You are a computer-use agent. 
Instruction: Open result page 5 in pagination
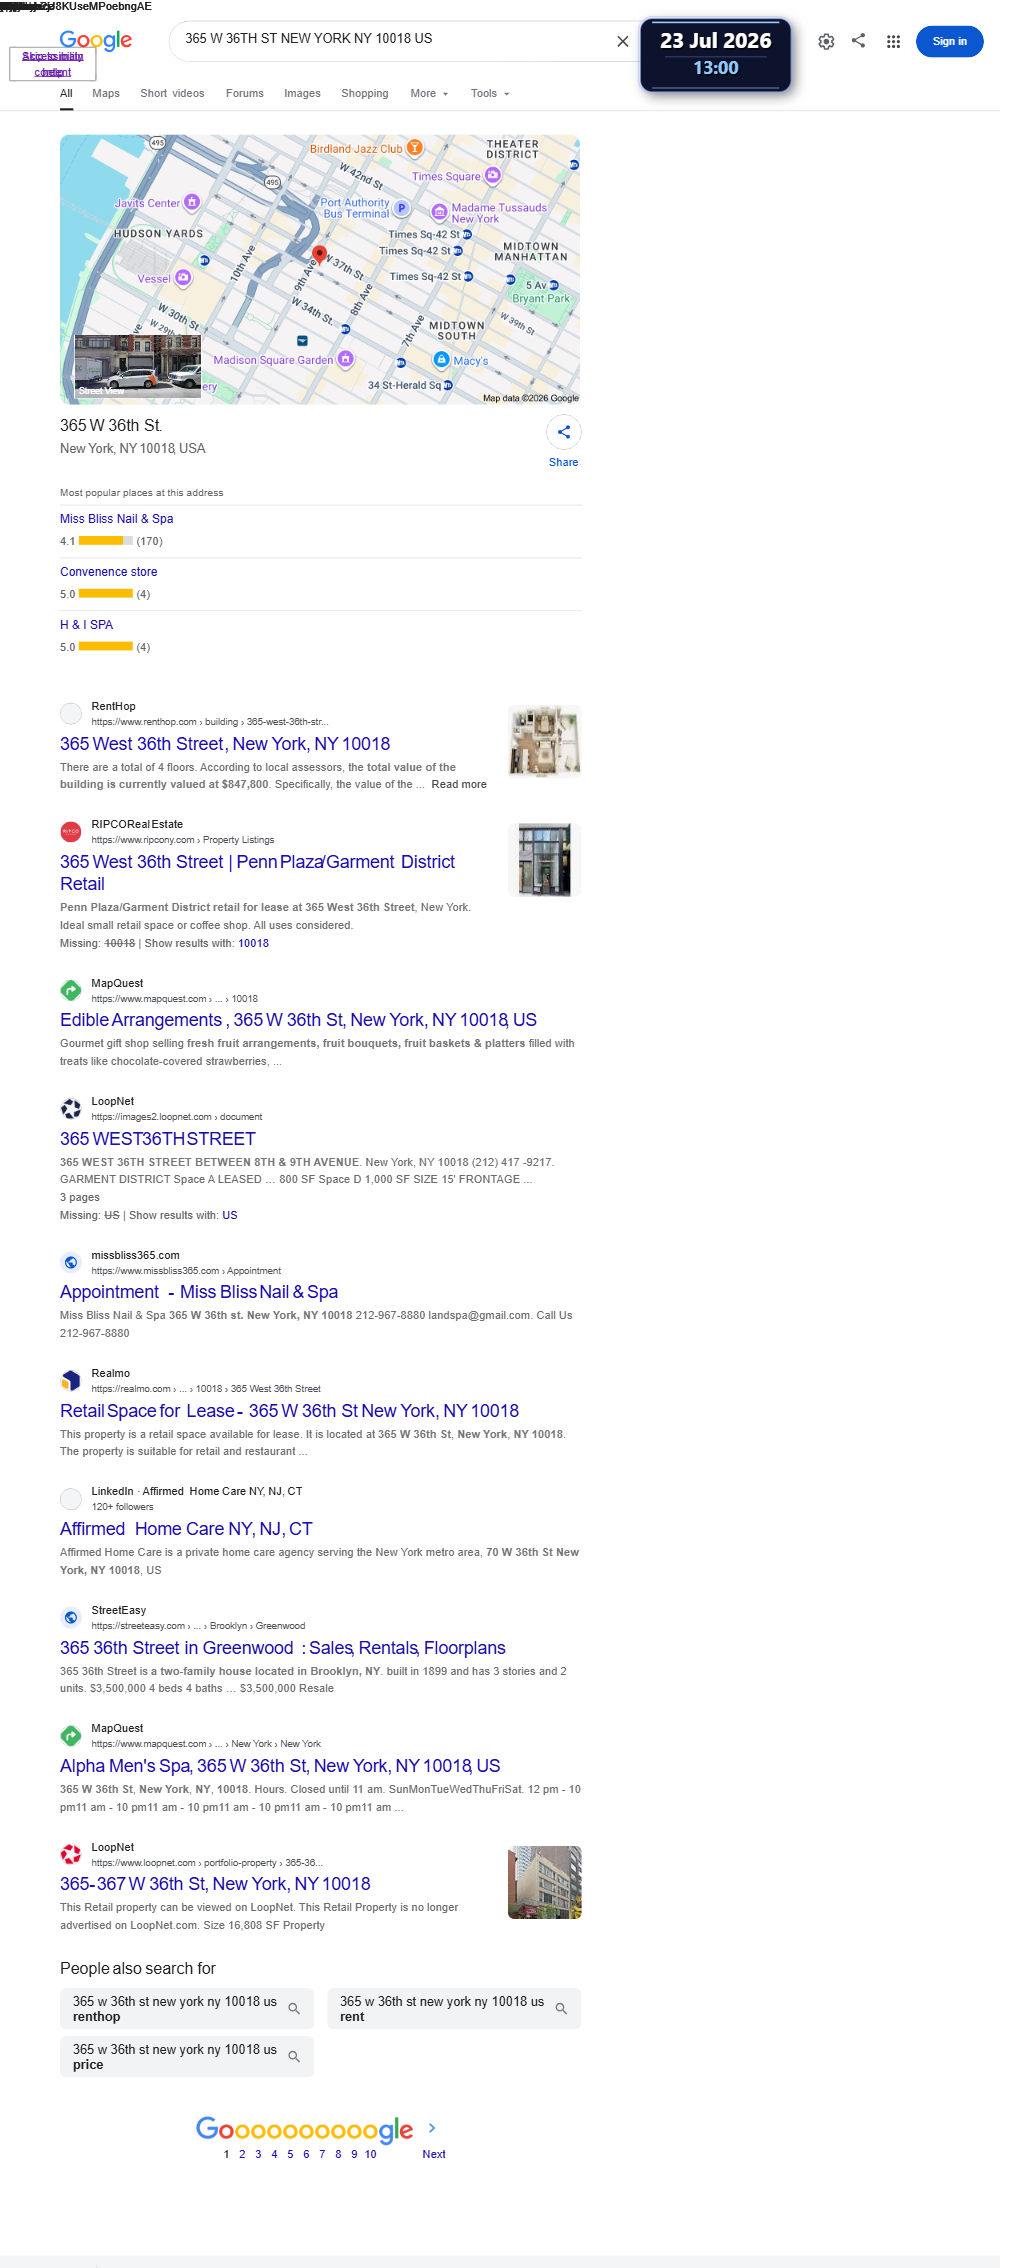tap(290, 2154)
